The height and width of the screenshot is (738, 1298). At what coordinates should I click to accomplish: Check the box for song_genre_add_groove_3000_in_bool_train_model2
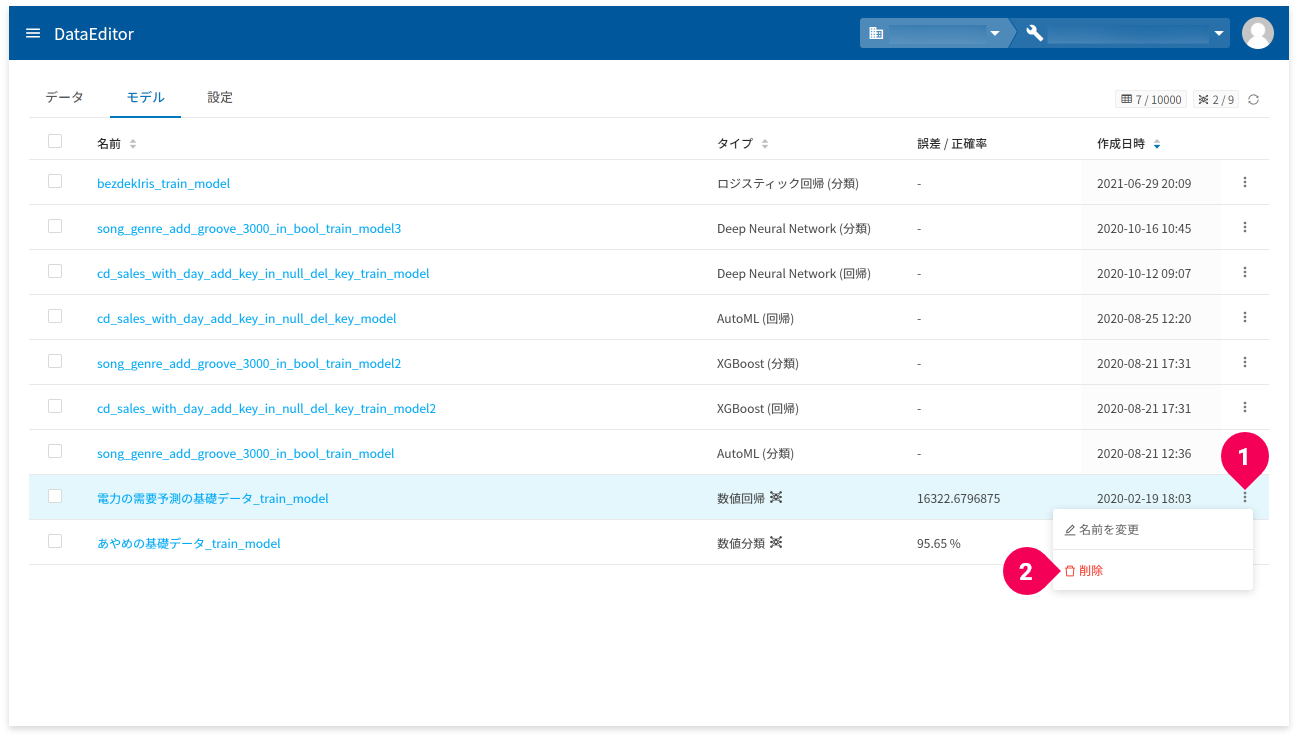[x=55, y=361]
